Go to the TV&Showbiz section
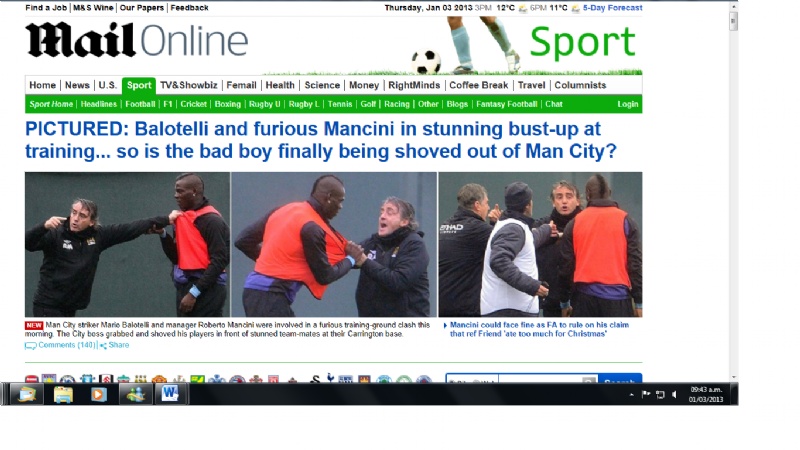Image resolution: width=800 pixels, height=450 pixels. pyautogui.click(x=189, y=85)
